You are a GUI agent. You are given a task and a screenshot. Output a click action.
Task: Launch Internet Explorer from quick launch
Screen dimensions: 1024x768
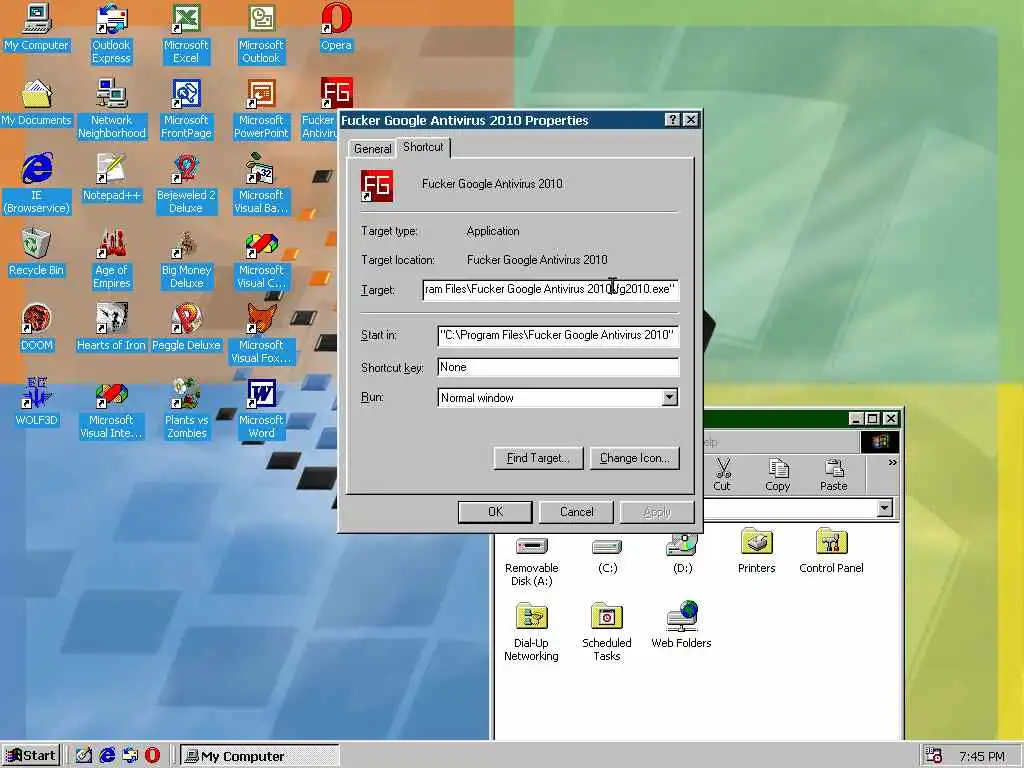(x=107, y=756)
